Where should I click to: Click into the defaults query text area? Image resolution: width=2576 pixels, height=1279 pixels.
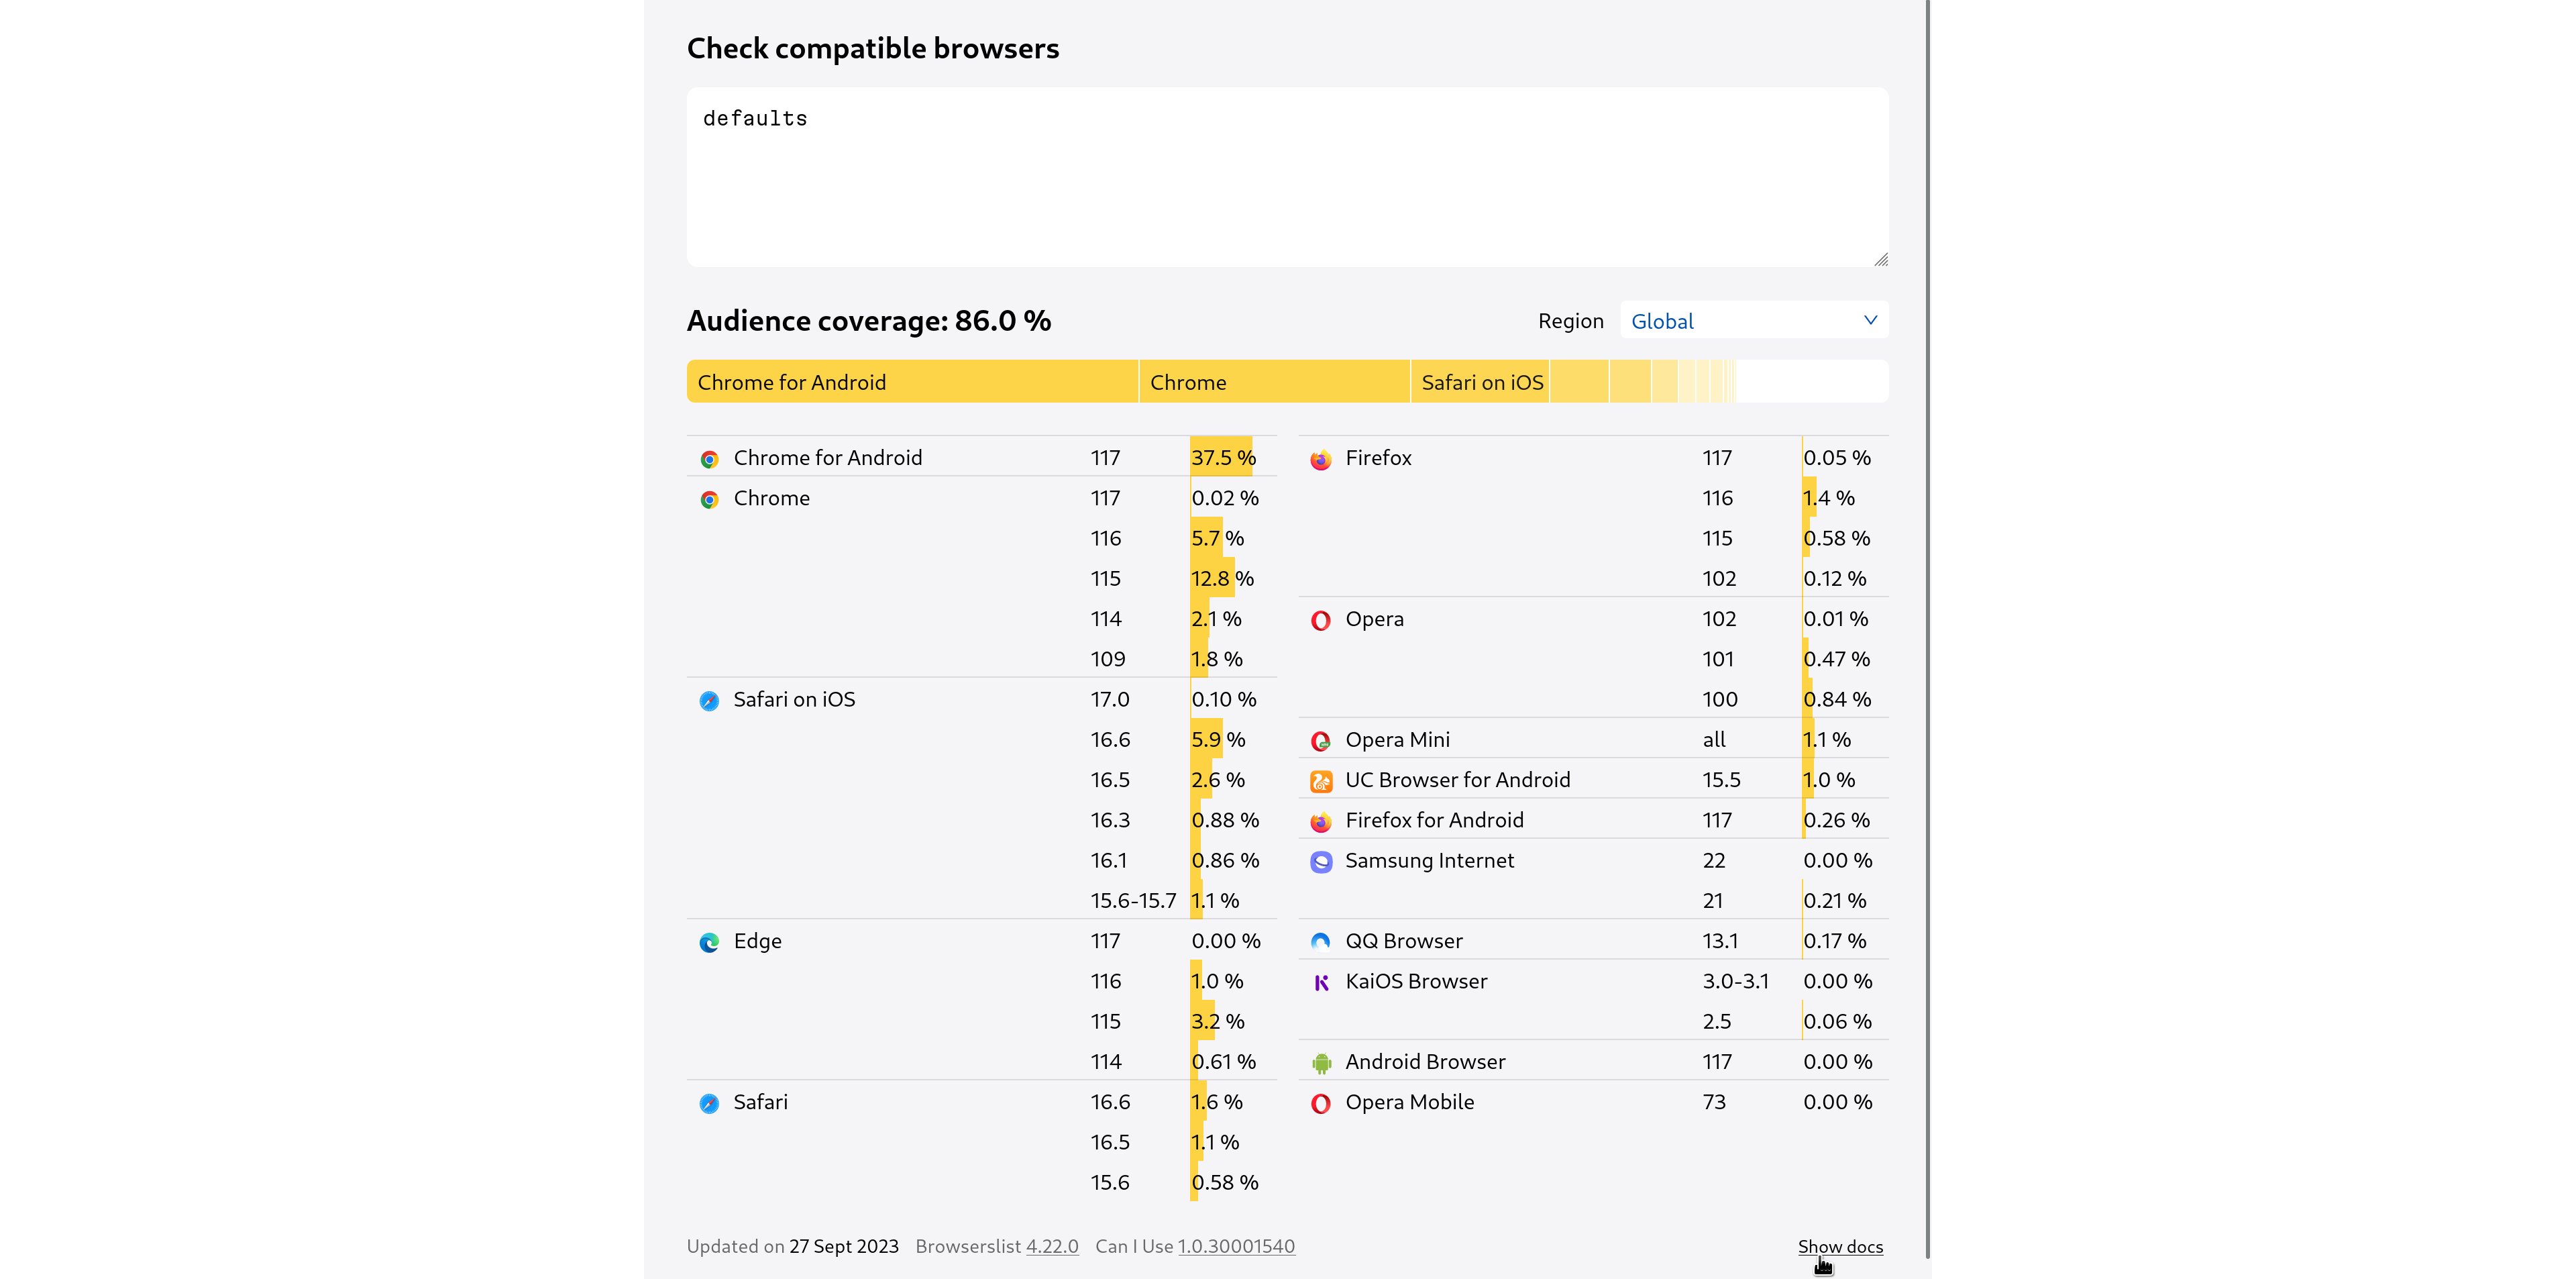[1287, 177]
